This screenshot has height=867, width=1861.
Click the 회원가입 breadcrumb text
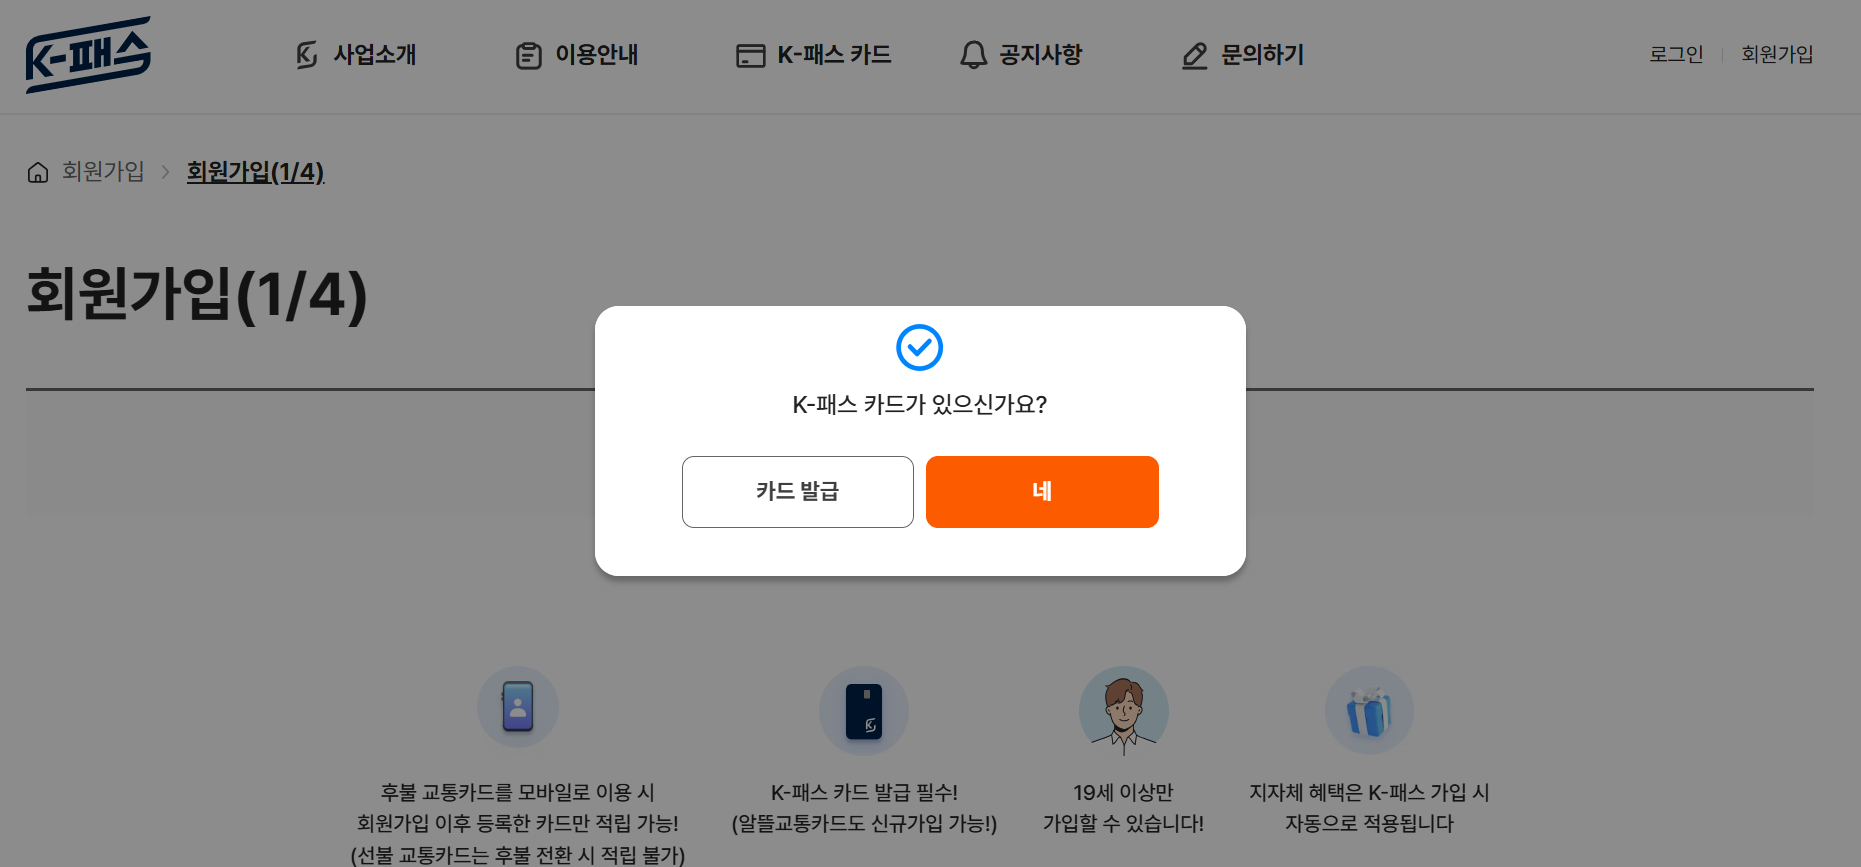pyautogui.click(x=103, y=172)
